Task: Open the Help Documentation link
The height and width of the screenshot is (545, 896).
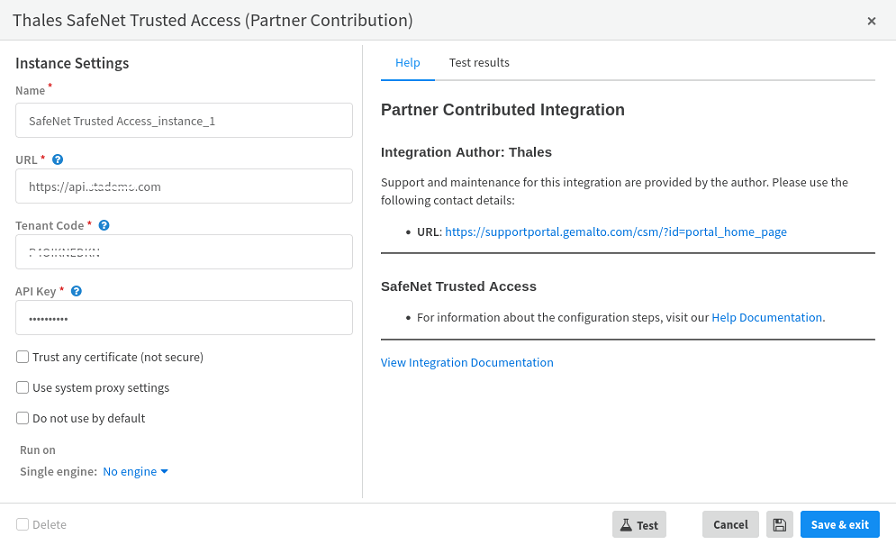Action: pos(766,318)
